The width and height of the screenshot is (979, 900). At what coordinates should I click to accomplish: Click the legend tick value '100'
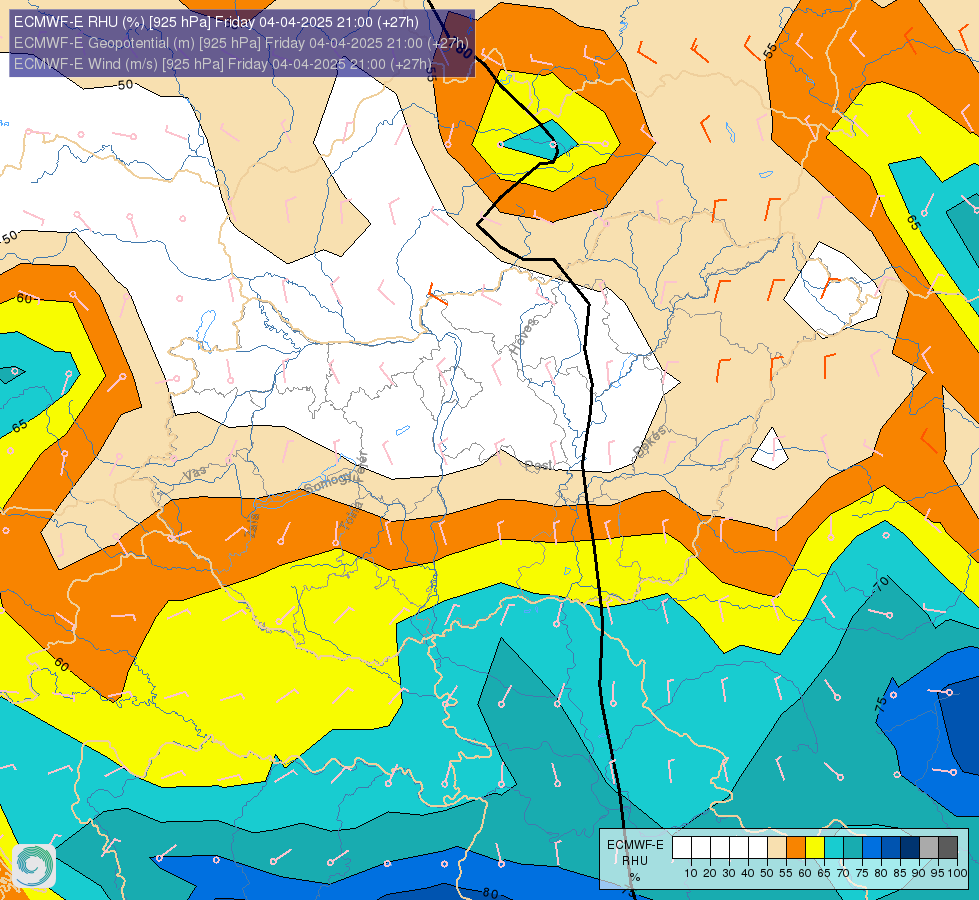tap(957, 873)
